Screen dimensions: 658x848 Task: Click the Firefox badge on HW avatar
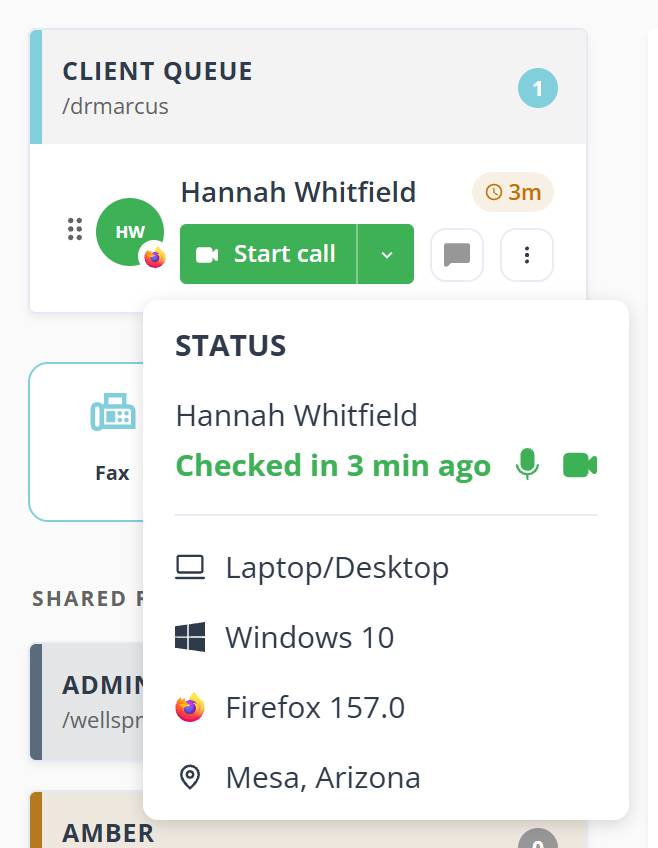(155, 256)
